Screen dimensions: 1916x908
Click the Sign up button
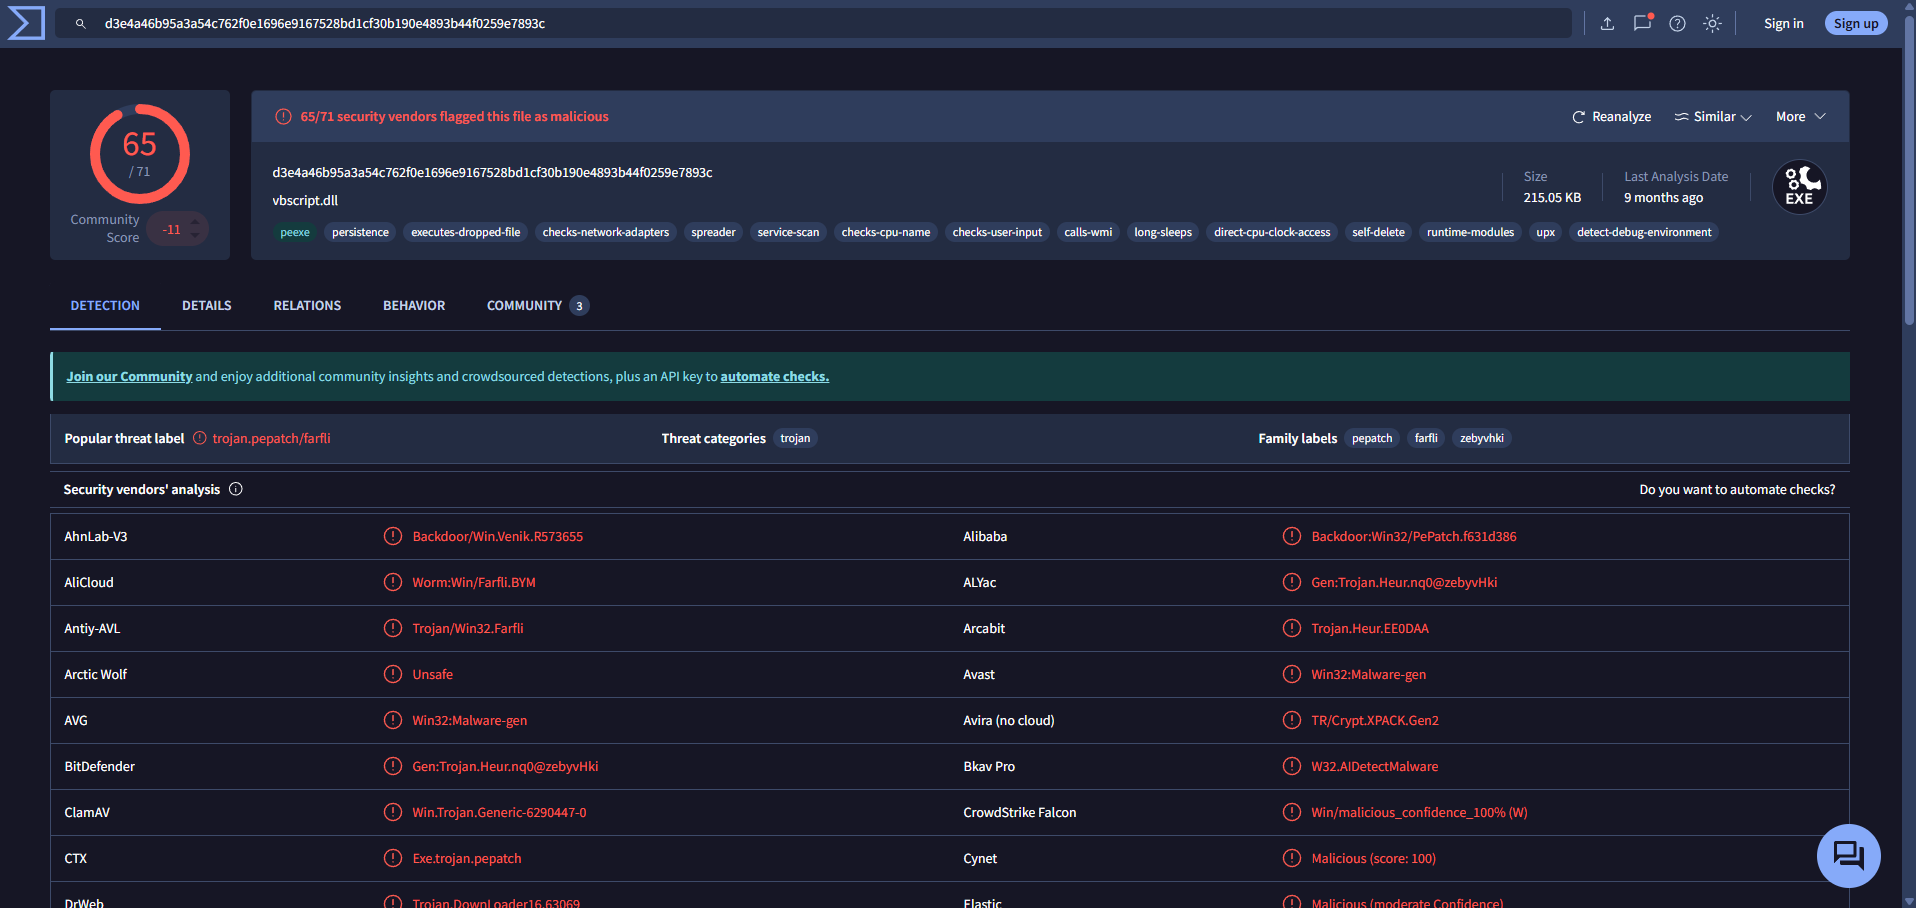(x=1856, y=23)
